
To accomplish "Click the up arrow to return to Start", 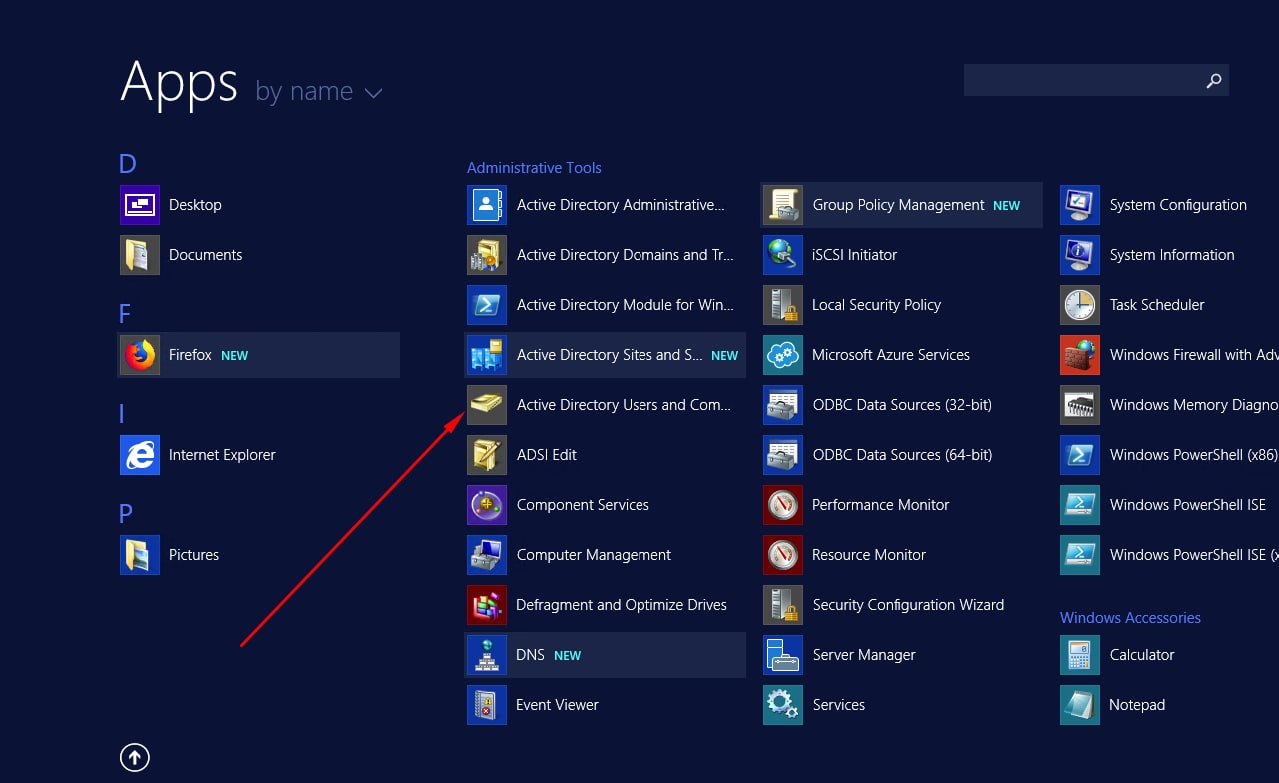I will (135, 758).
